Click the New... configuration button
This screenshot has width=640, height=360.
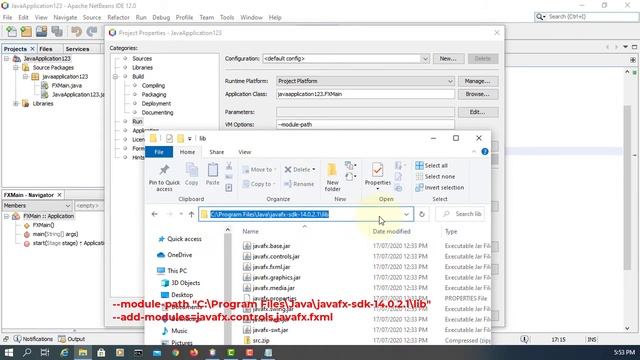[x=448, y=59]
